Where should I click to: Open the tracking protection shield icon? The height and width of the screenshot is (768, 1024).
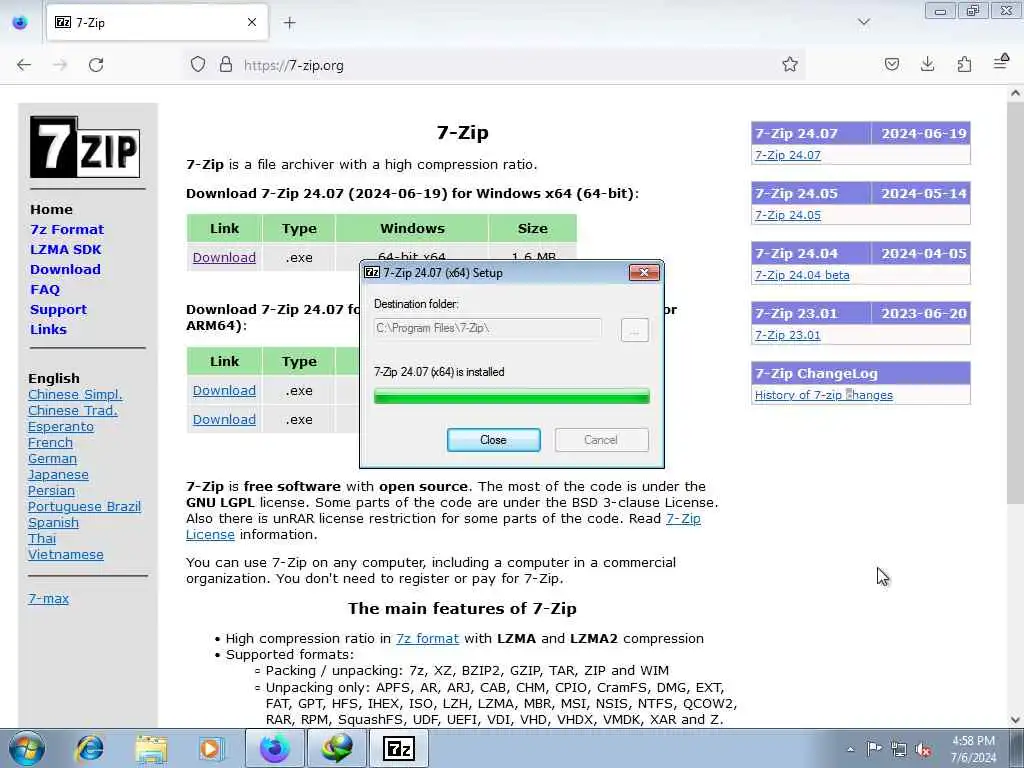click(x=198, y=65)
